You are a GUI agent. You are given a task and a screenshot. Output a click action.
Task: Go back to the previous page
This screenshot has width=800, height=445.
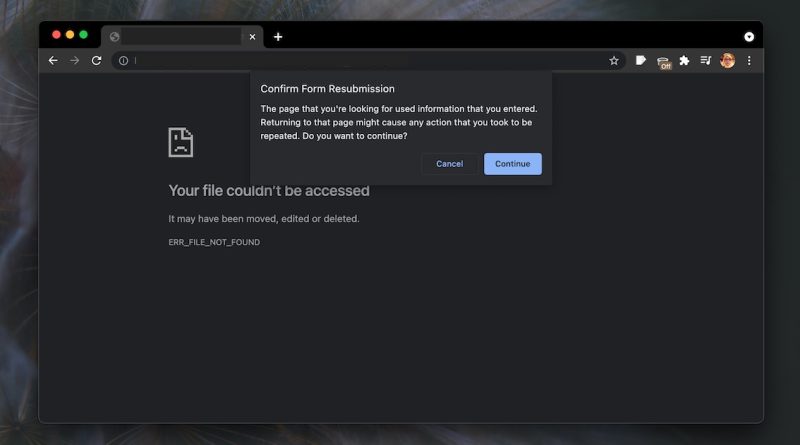click(x=53, y=61)
